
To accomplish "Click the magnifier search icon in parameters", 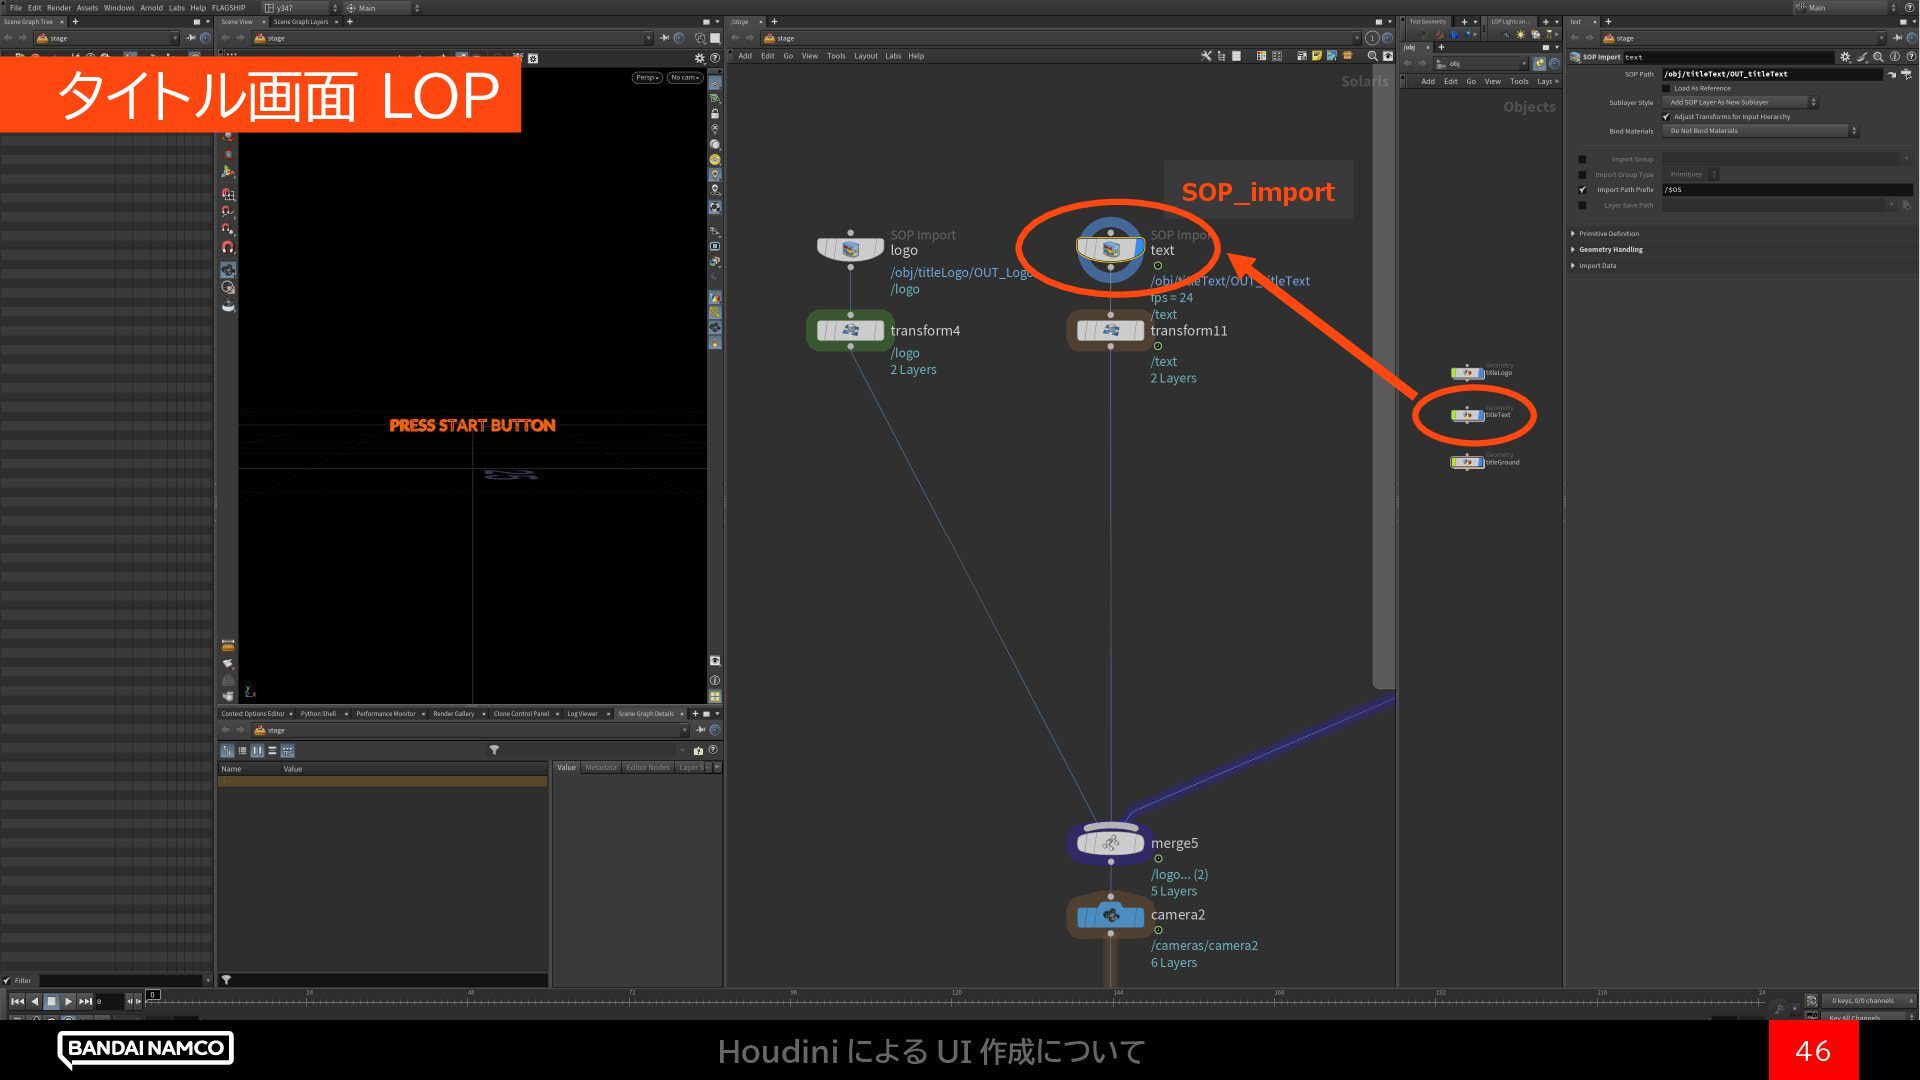I will (x=1878, y=57).
